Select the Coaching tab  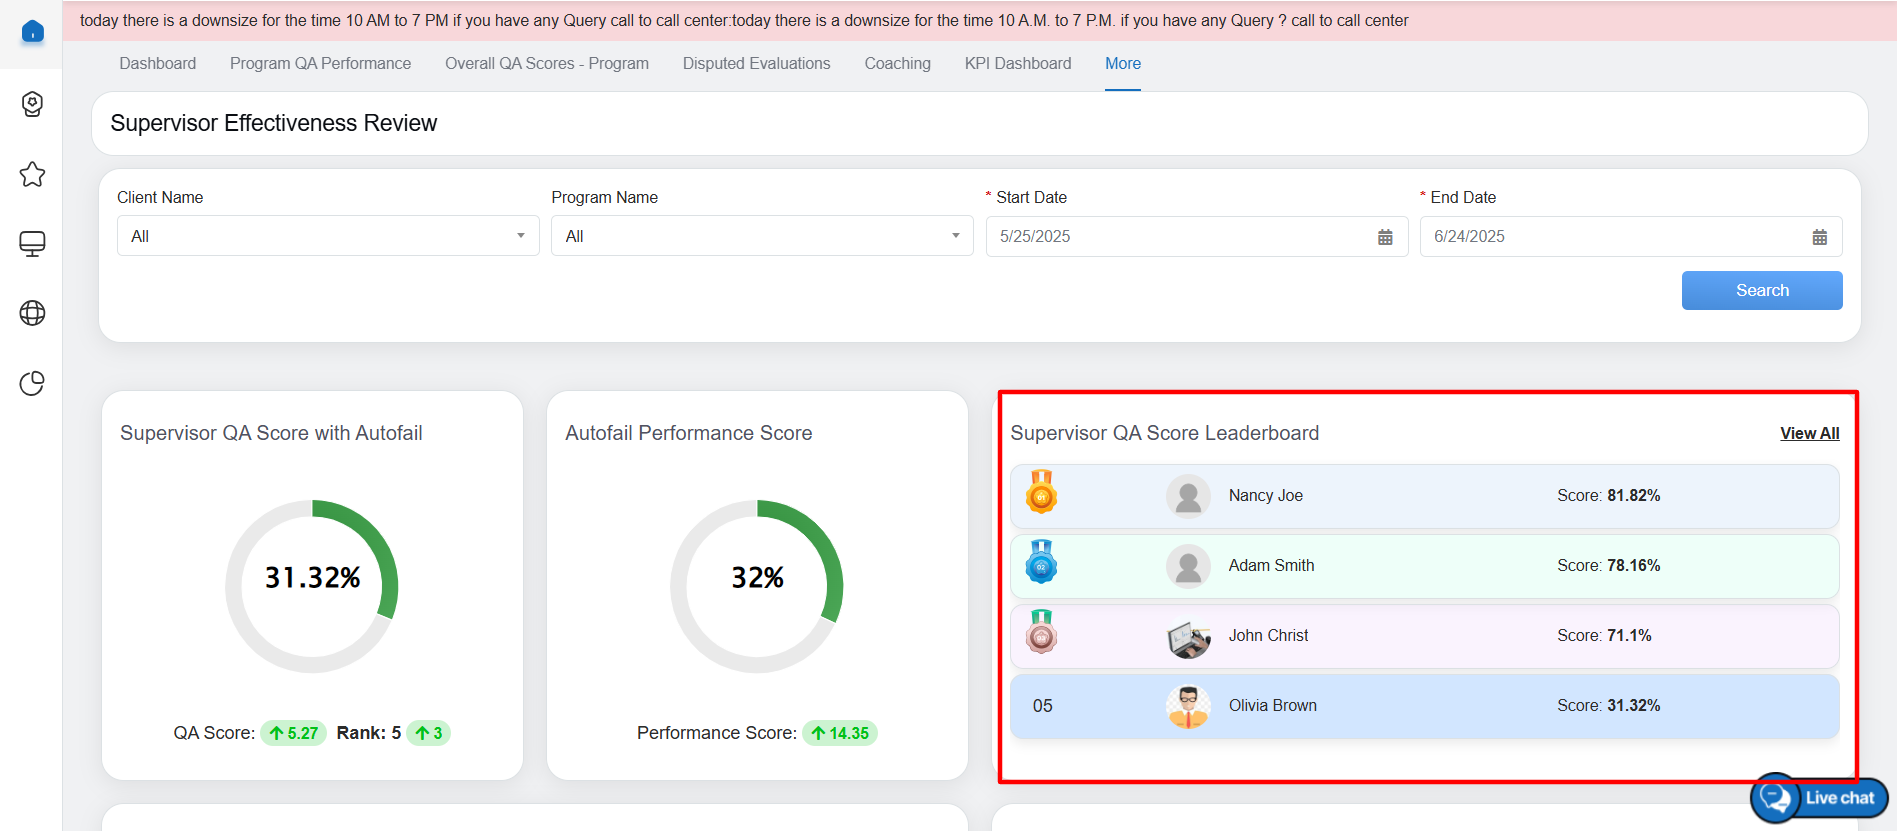(x=897, y=63)
